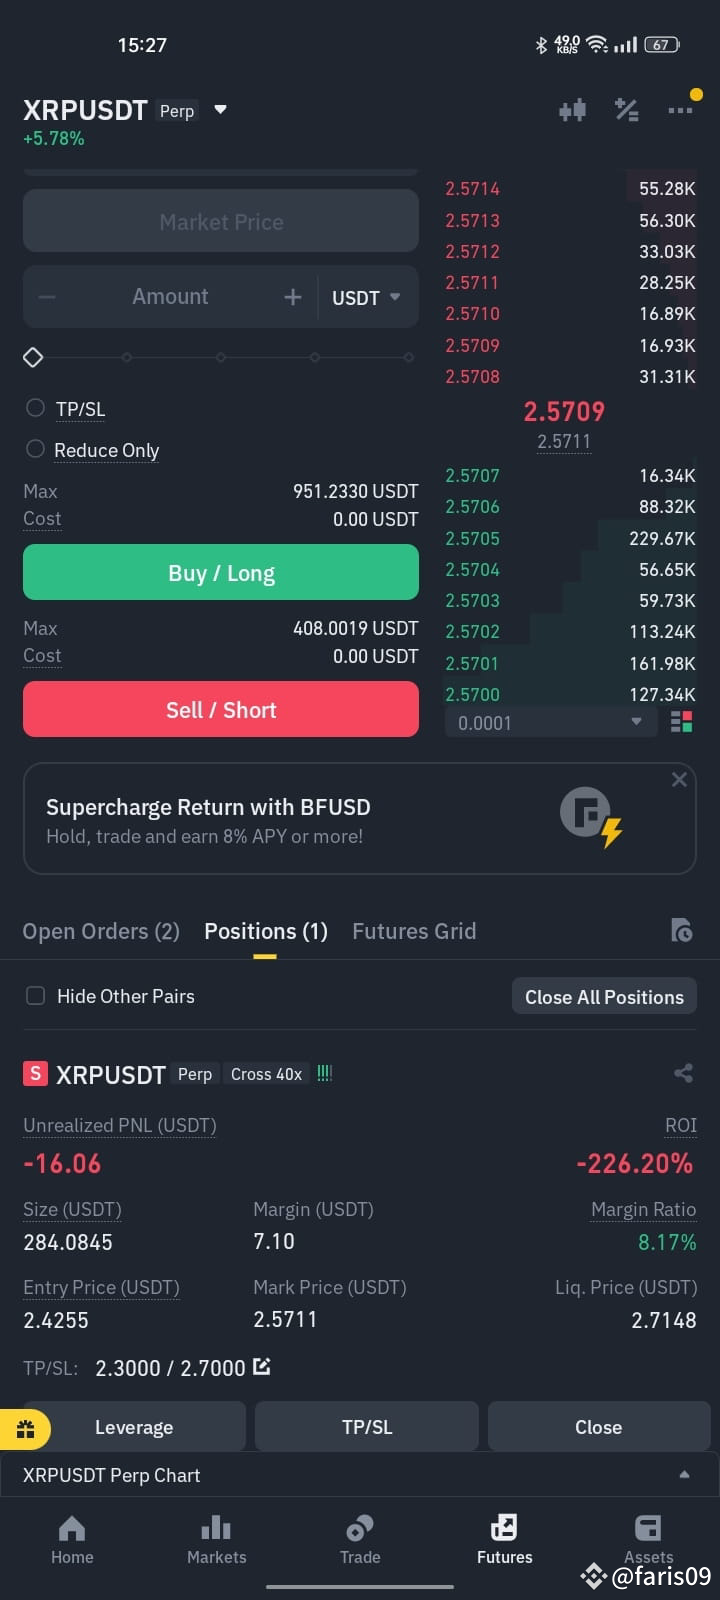Switch to the Futures Grid tab
This screenshot has width=720, height=1600.
[x=414, y=931]
